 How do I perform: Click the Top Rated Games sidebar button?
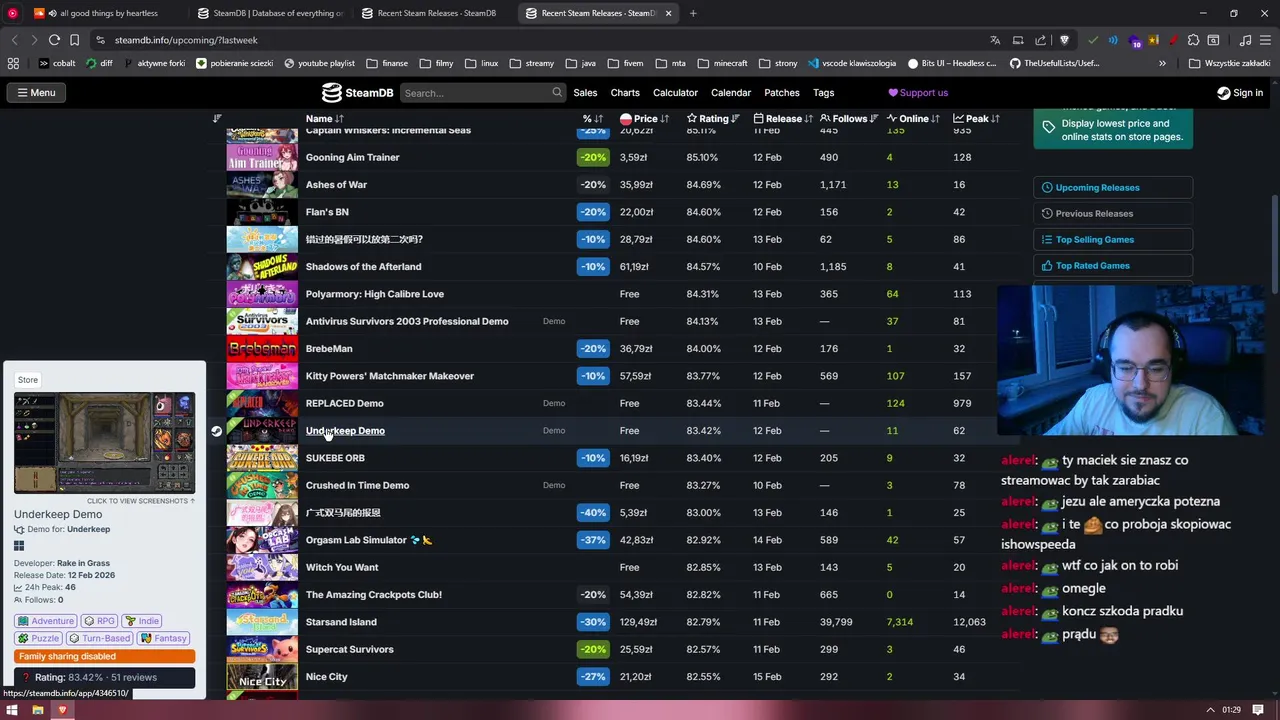point(1113,266)
